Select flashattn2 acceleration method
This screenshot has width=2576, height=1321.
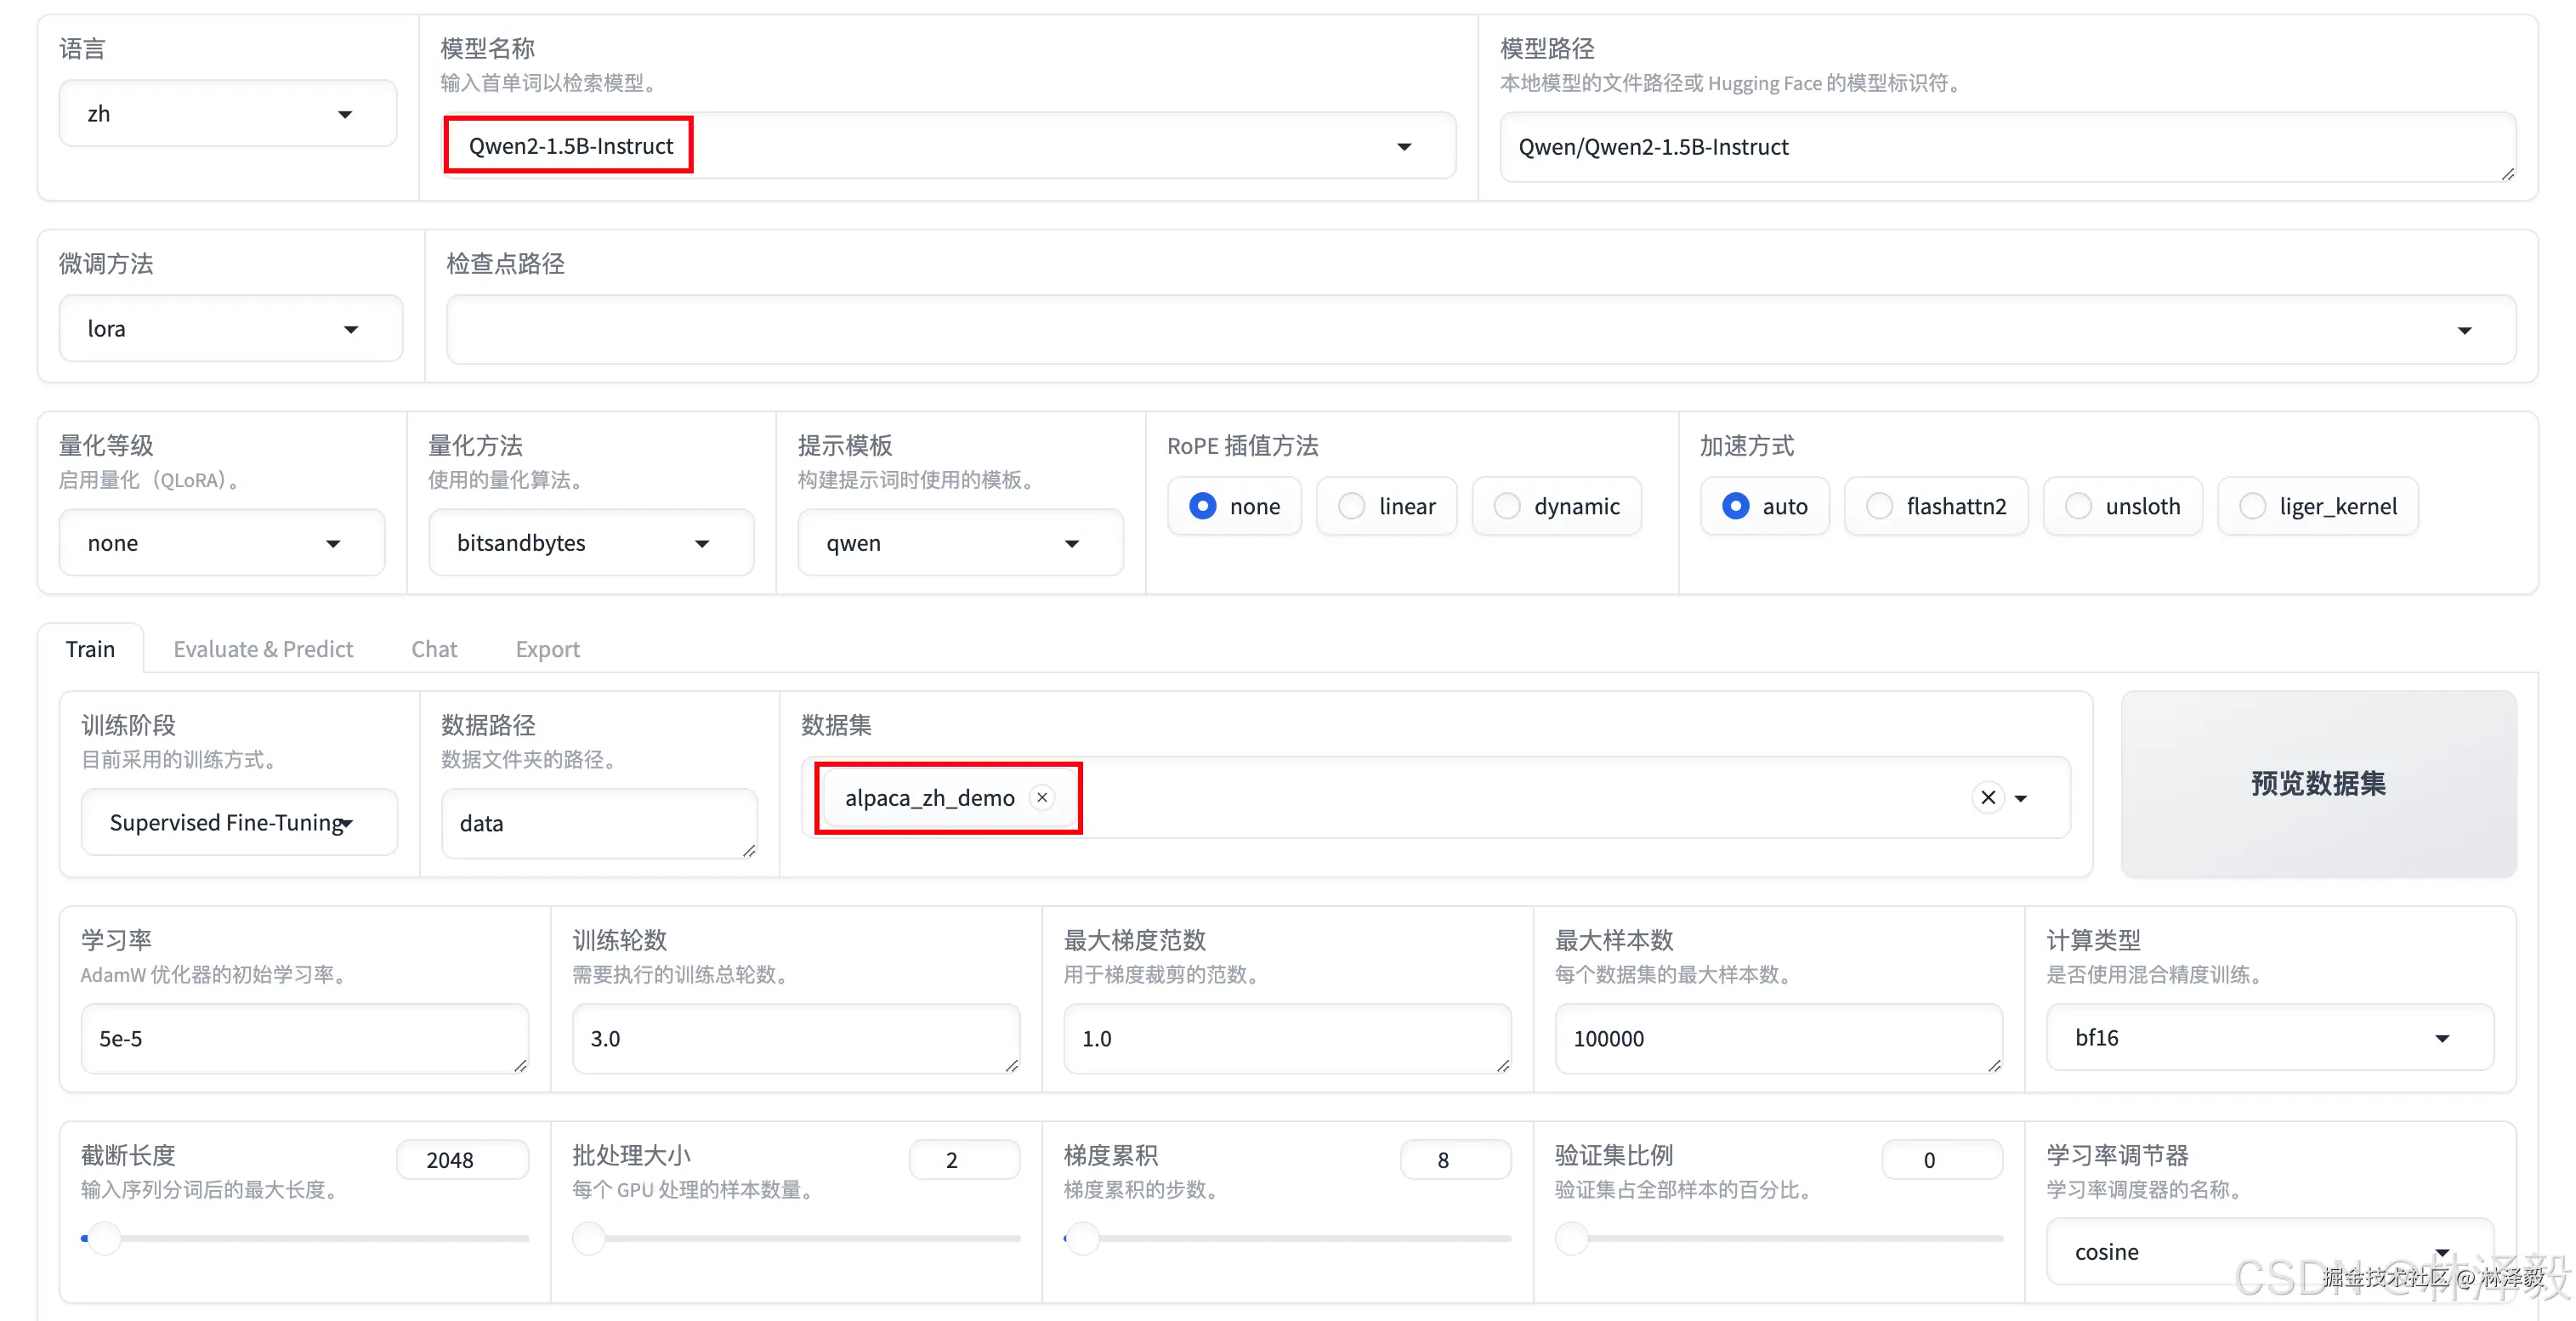tap(1877, 506)
